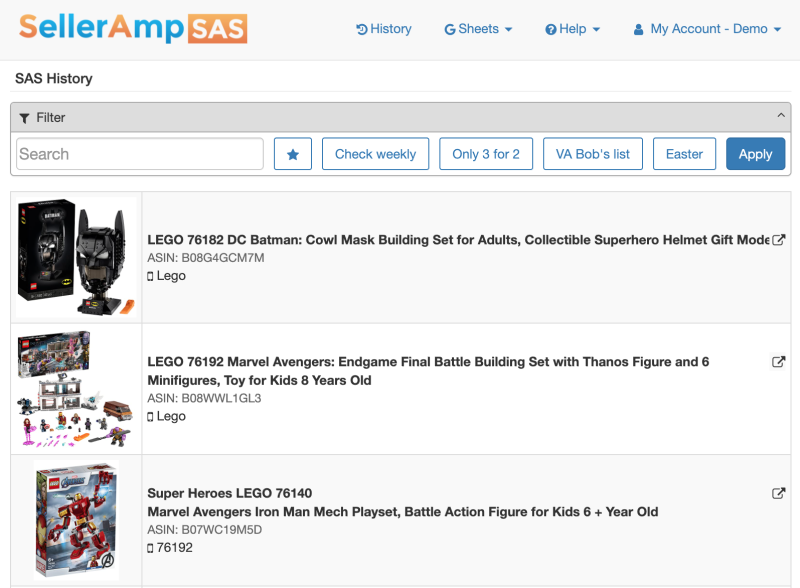Viewport: 800px width, 588px height.
Task: Click the Lego note on Avengers Endgame row
Action: coord(166,416)
